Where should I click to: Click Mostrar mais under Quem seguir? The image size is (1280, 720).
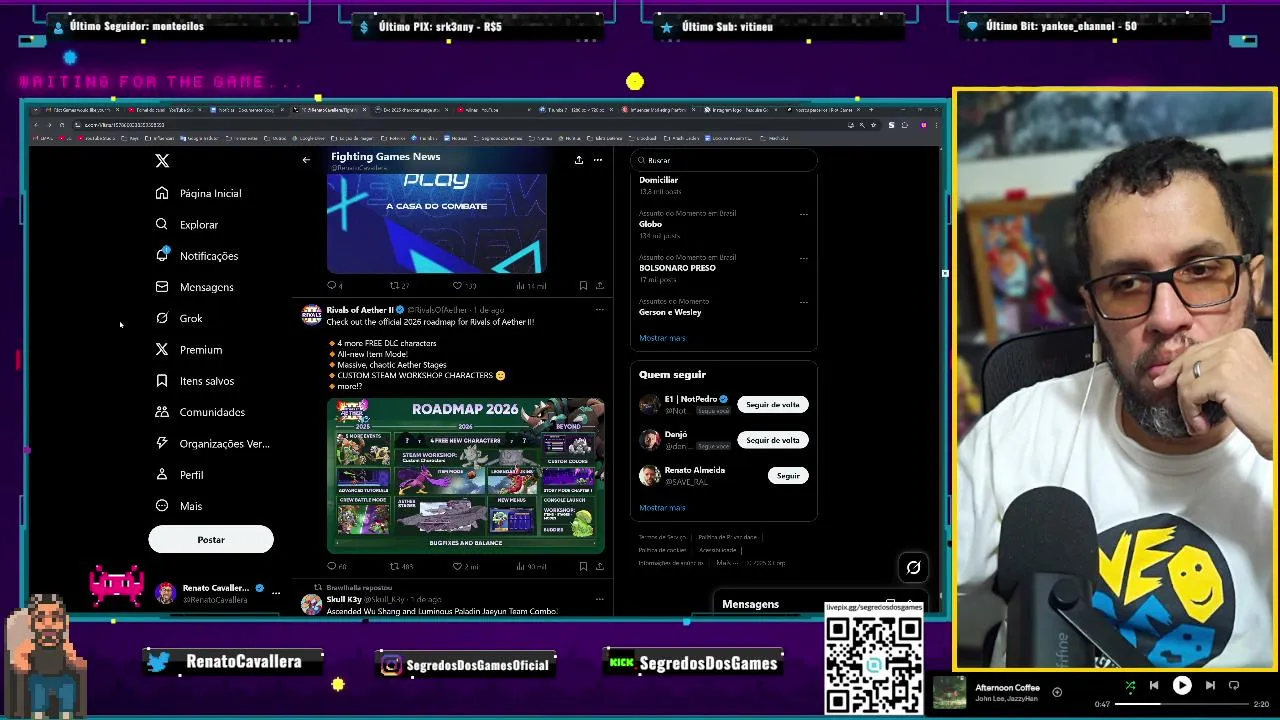click(x=662, y=508)
